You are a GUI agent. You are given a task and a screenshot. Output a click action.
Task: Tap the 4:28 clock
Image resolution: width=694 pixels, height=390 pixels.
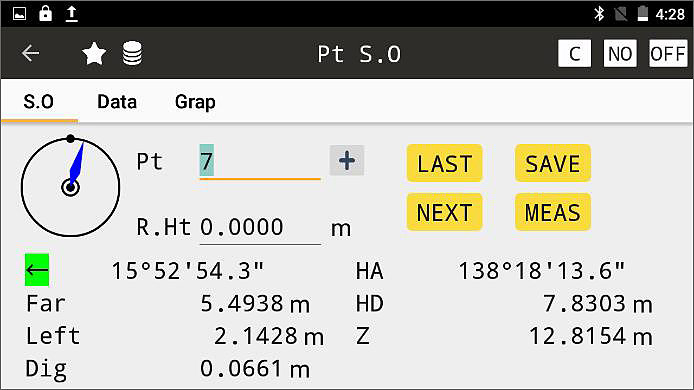[x=670, y=14]
